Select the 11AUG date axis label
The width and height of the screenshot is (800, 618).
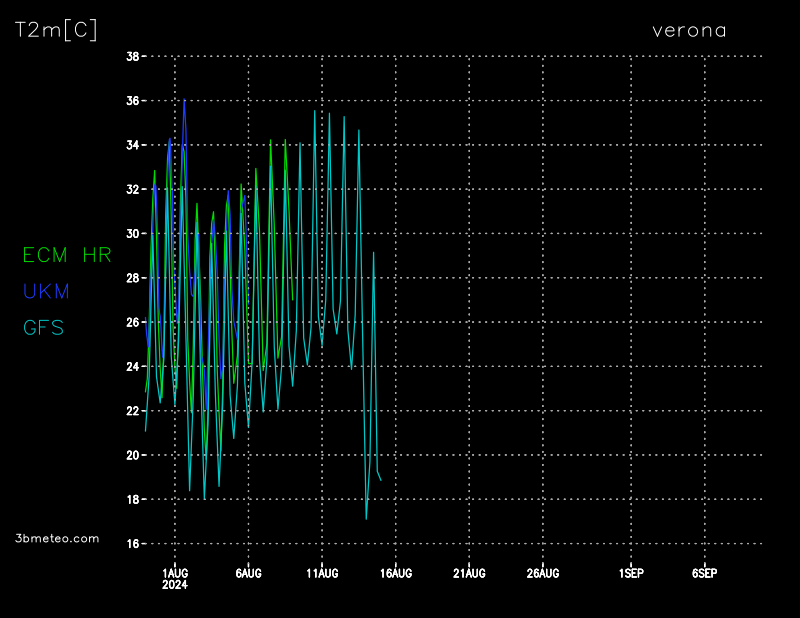click(x=322, y=573)
